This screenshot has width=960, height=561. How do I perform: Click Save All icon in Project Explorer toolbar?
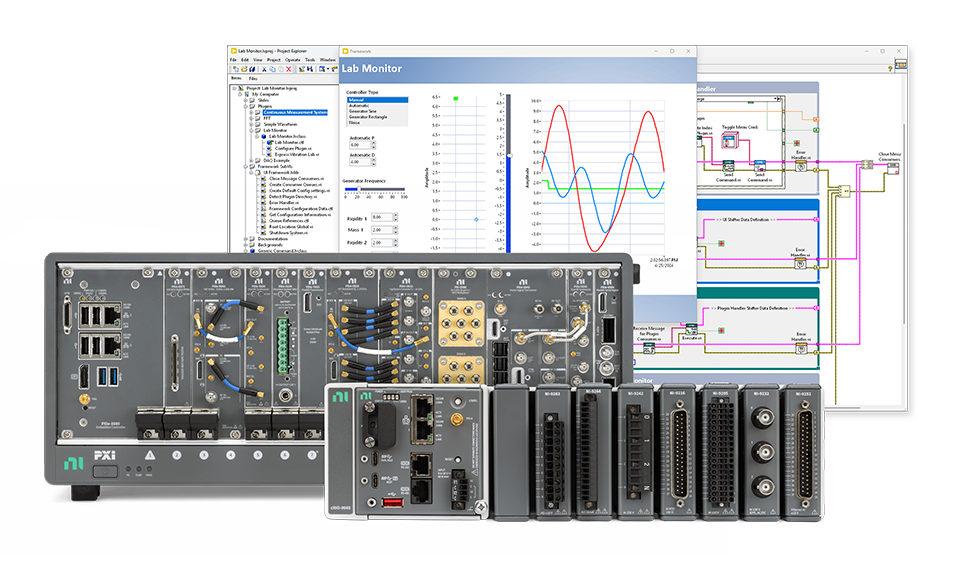click(x=252, y=69)
